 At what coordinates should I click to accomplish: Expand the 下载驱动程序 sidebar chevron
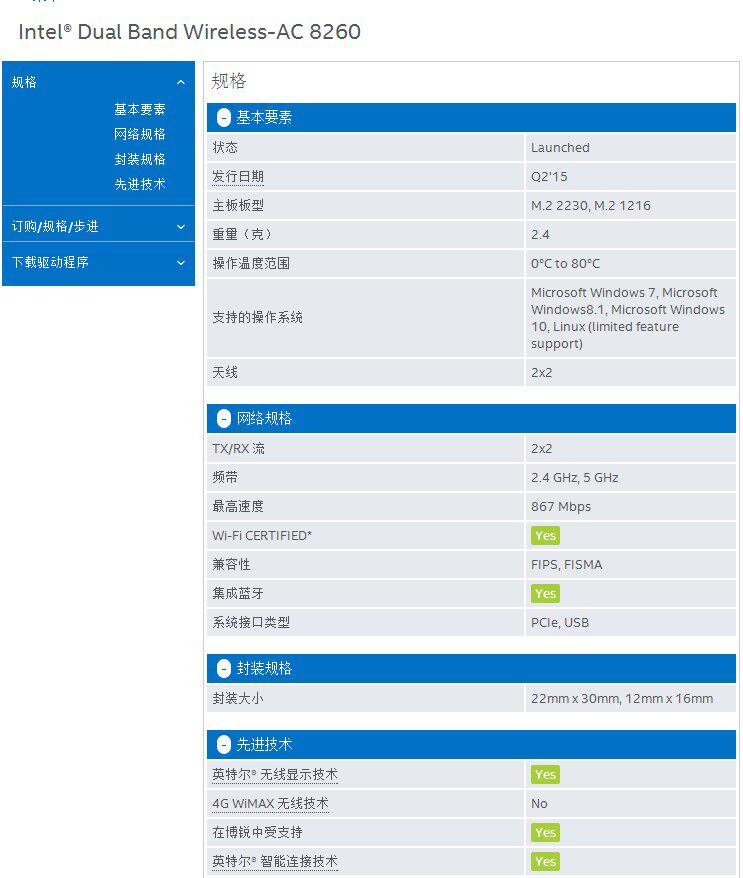[181, 263]
